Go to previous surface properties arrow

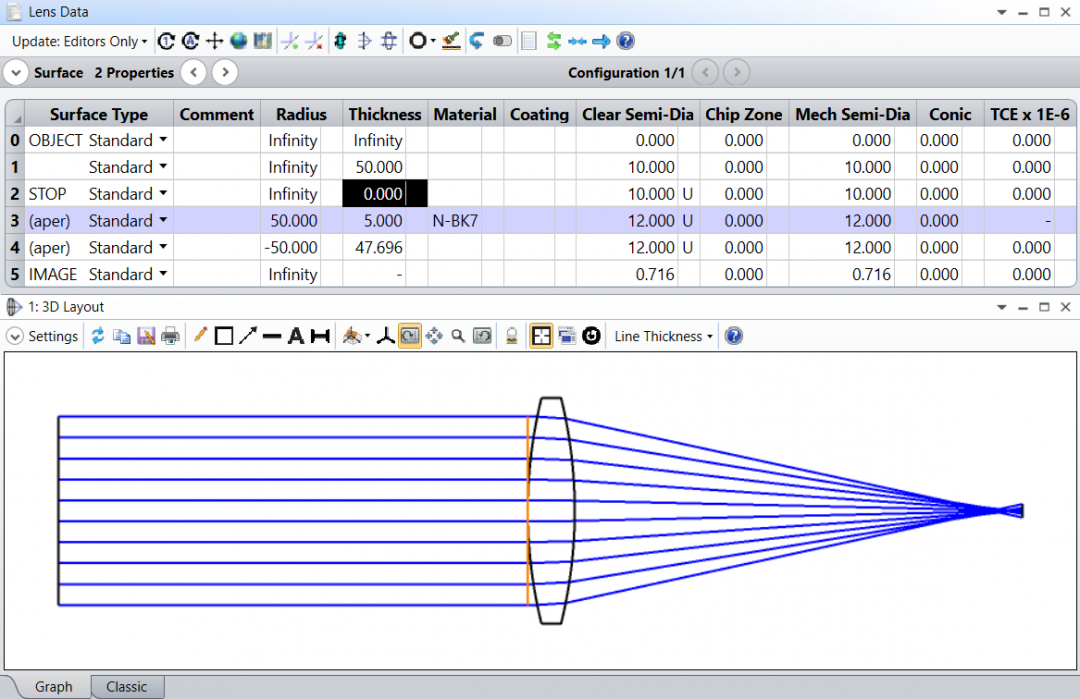point(194,73)
